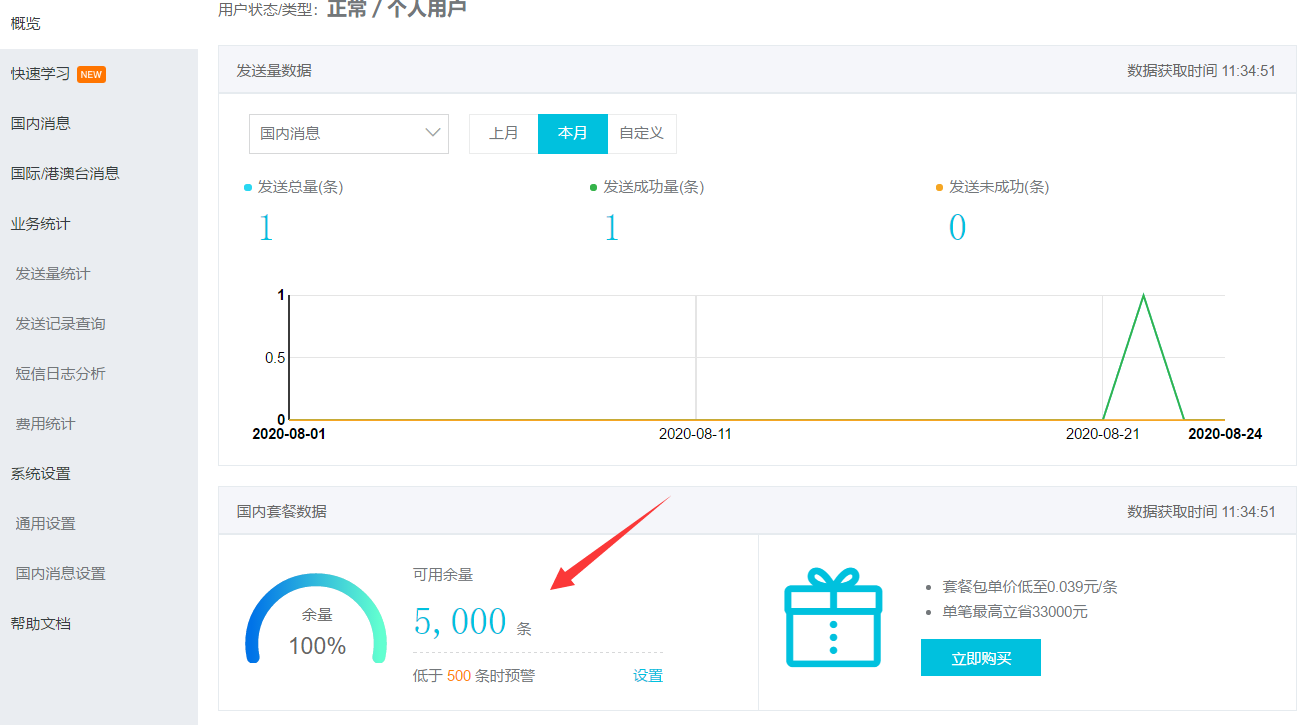Viewport: 1306px width, 725px height.
Task: Open the 国内消息 message type dropdown
Action: coord(349,133)
